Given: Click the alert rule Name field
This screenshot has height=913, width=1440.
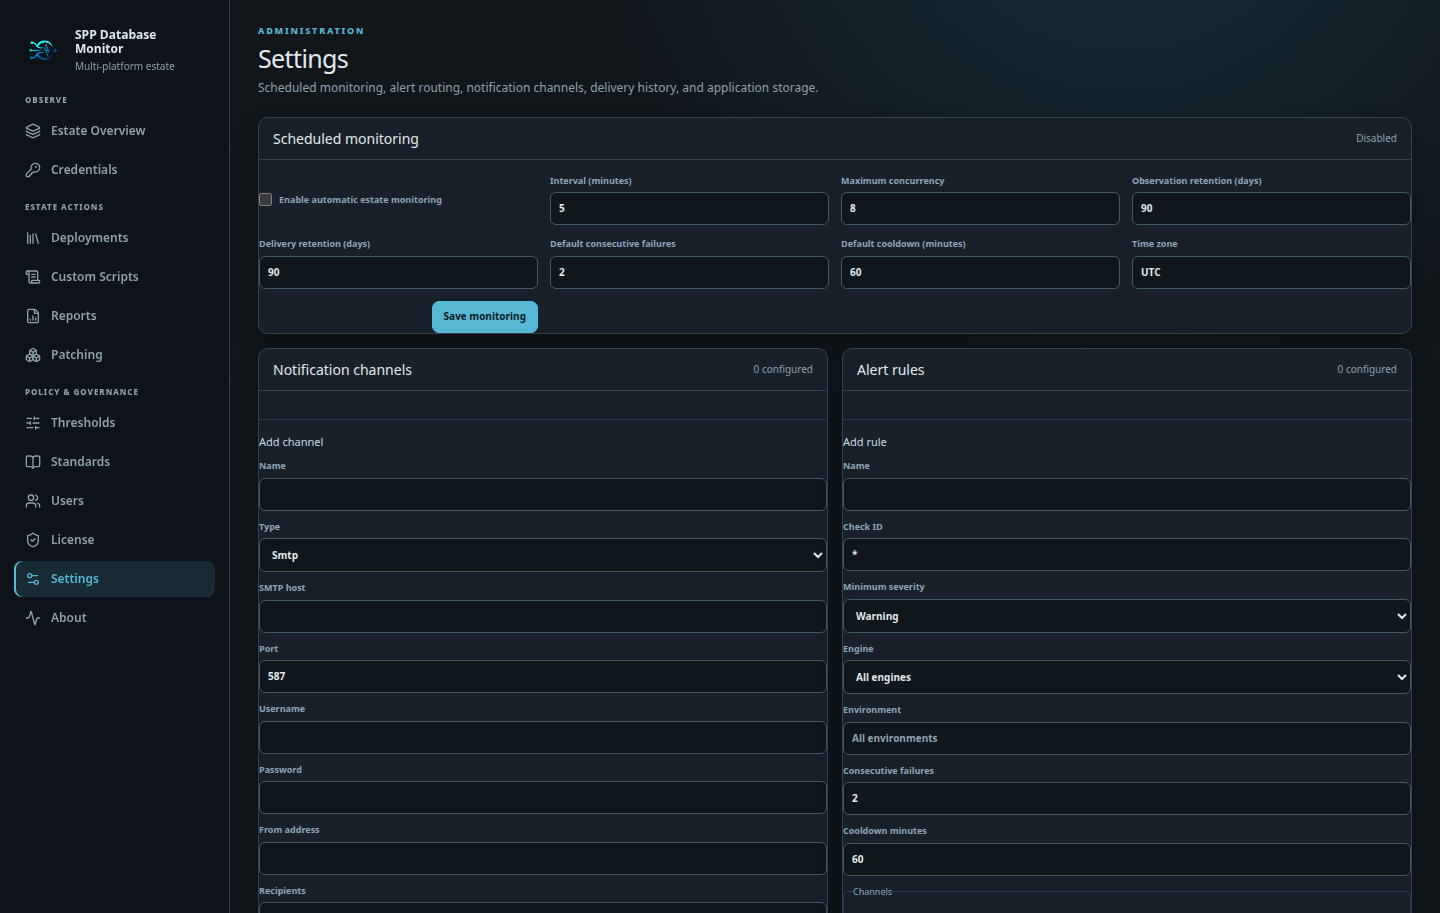Looking at the screenshot, I should coord(1127,494).
